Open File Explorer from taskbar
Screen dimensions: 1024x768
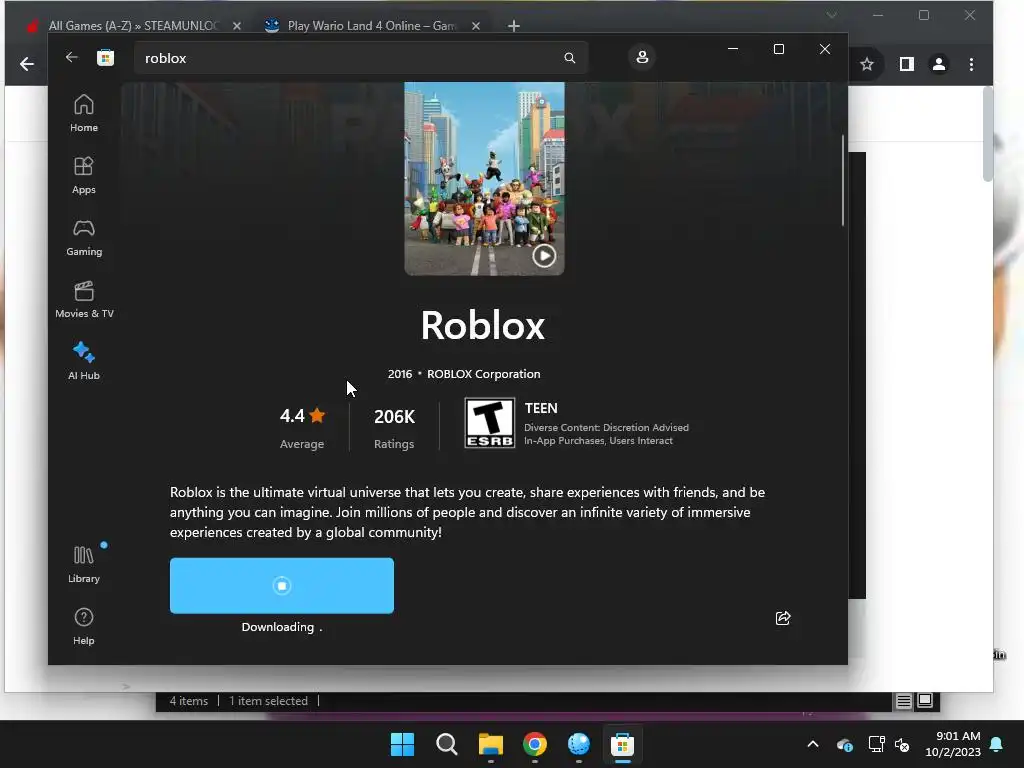[490, 744]
